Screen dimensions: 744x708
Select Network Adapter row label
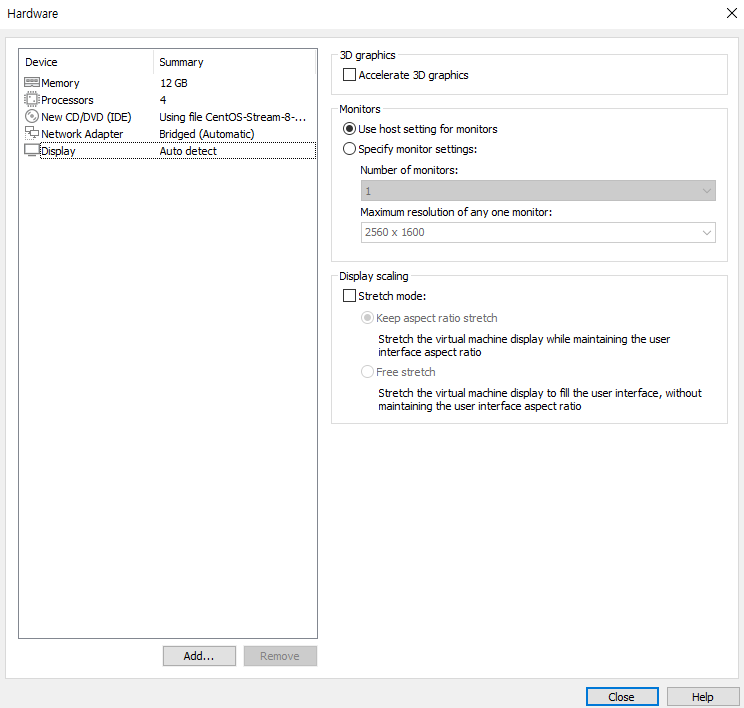pyautogui.click(x=82, y=134)
